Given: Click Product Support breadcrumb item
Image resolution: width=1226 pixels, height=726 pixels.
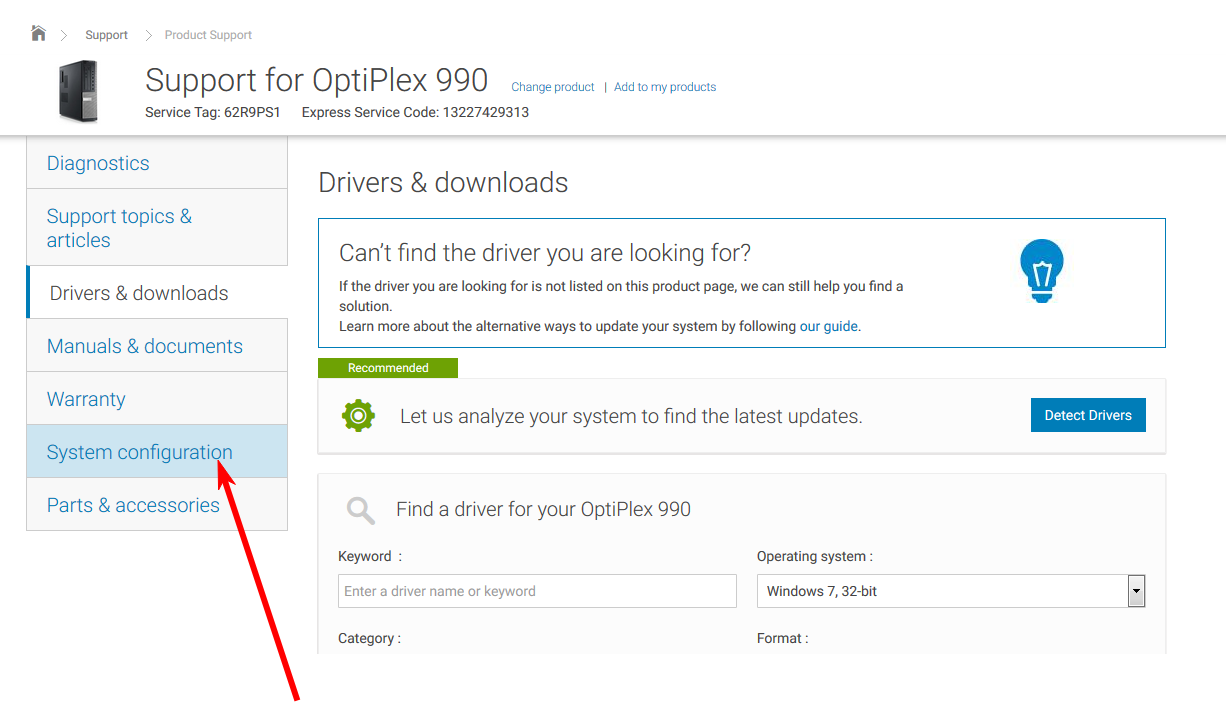Looking at the screenshot, I should tap(208, 35).
